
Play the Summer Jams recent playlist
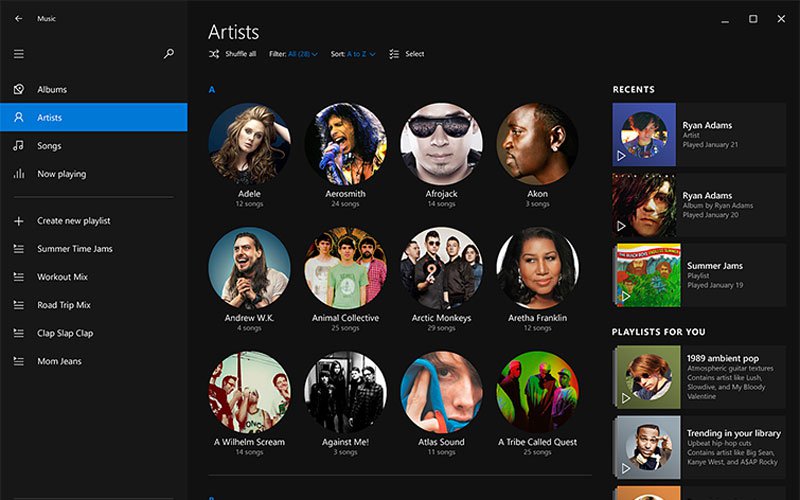[x=622, y=296]
